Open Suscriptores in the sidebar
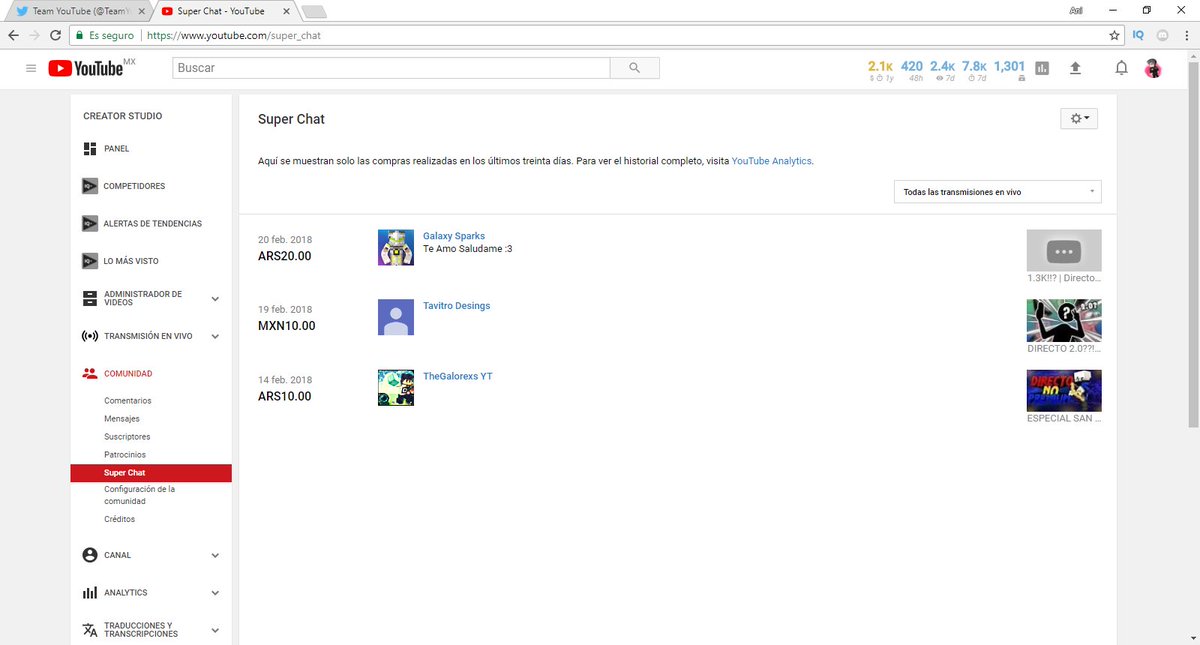 pyautogui.click(x=127, y=437)
